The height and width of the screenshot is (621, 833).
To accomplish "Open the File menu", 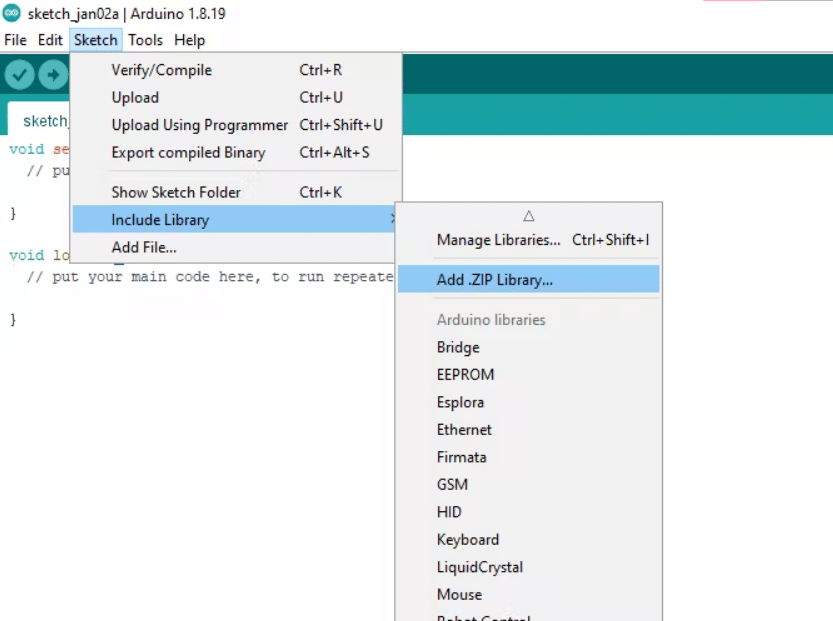I will click(x=15, y=40).
